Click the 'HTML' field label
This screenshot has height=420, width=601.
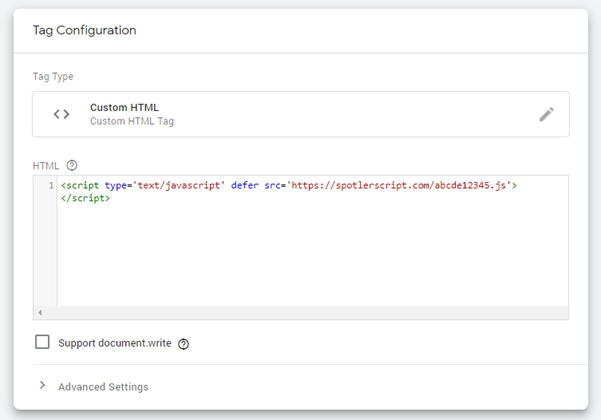46,166
